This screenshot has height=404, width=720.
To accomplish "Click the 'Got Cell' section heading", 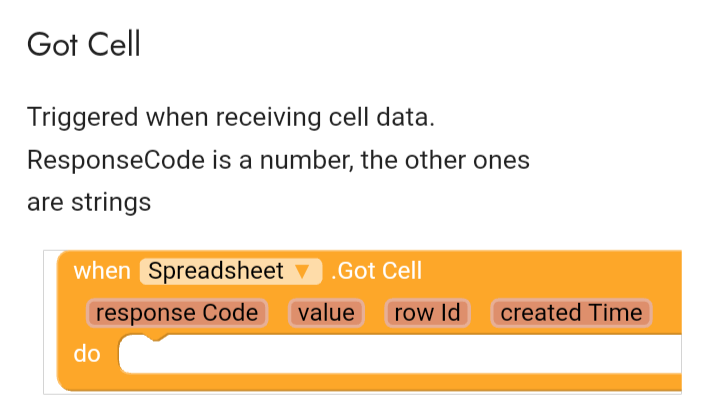I will (x=84, y=45).
